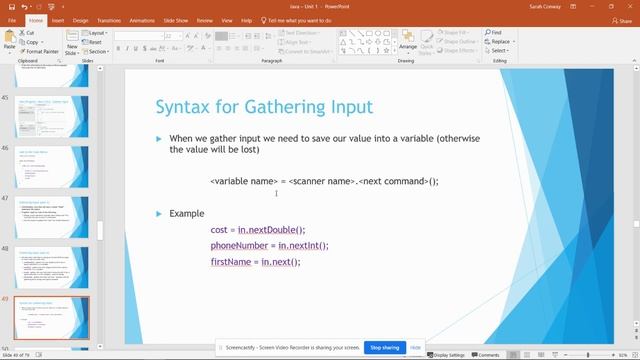Click the Tell me what you want search box
The width and height of the screenshot is (640, 360).
click(296, 20)
